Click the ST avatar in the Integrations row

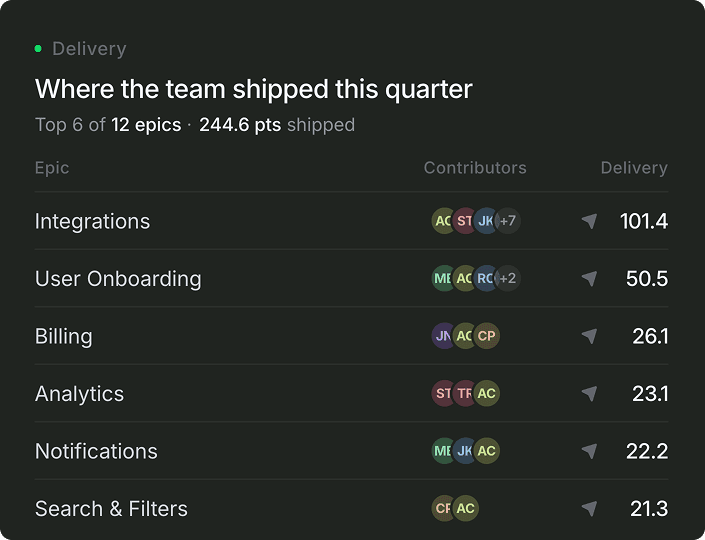point(465,221)
